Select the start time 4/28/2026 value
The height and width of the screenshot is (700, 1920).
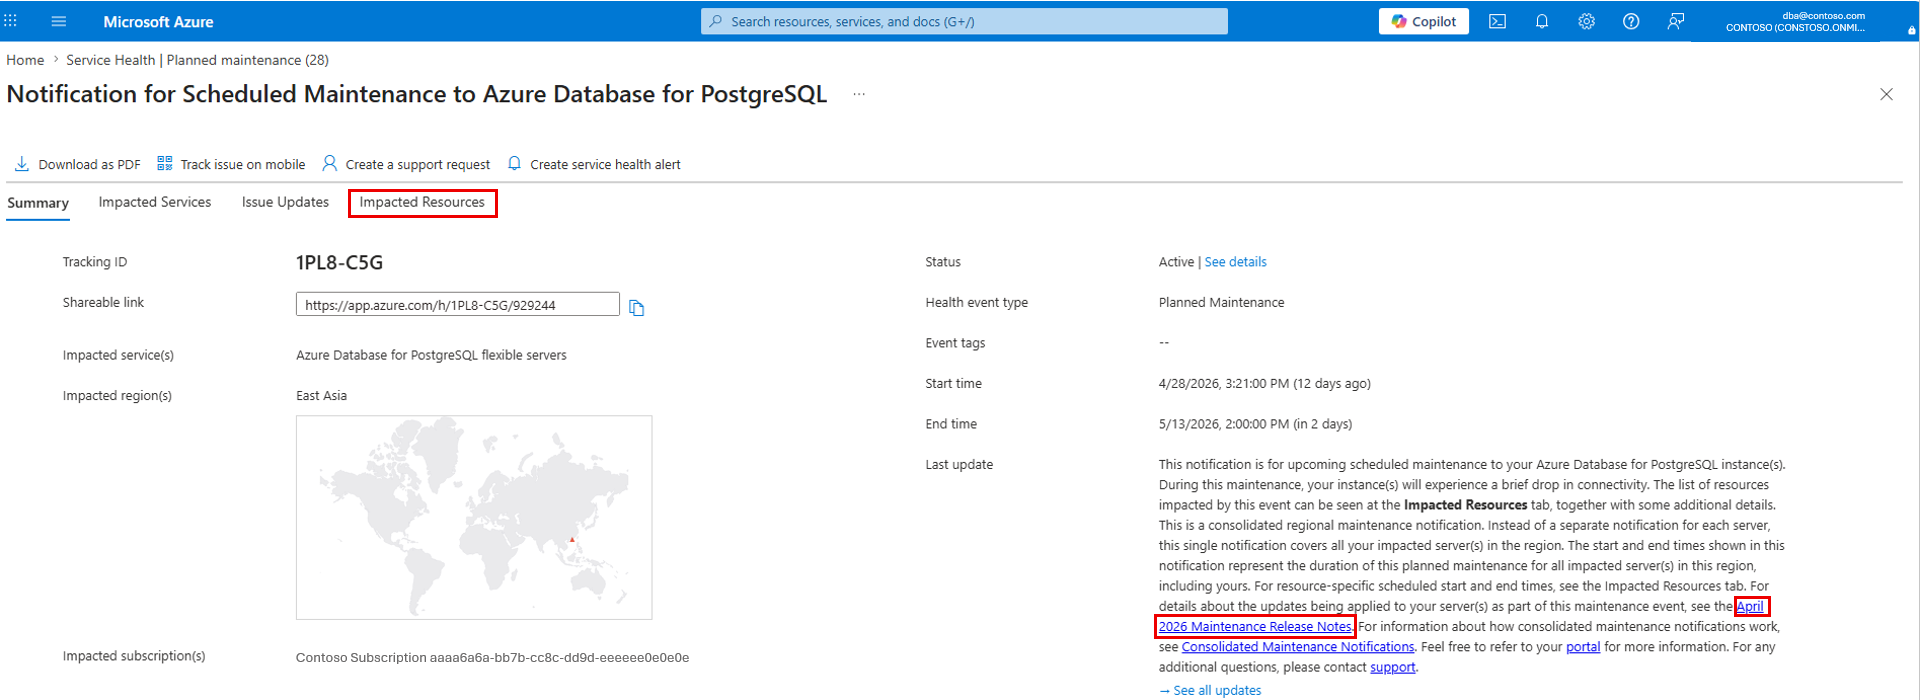tap(1264, 383)
